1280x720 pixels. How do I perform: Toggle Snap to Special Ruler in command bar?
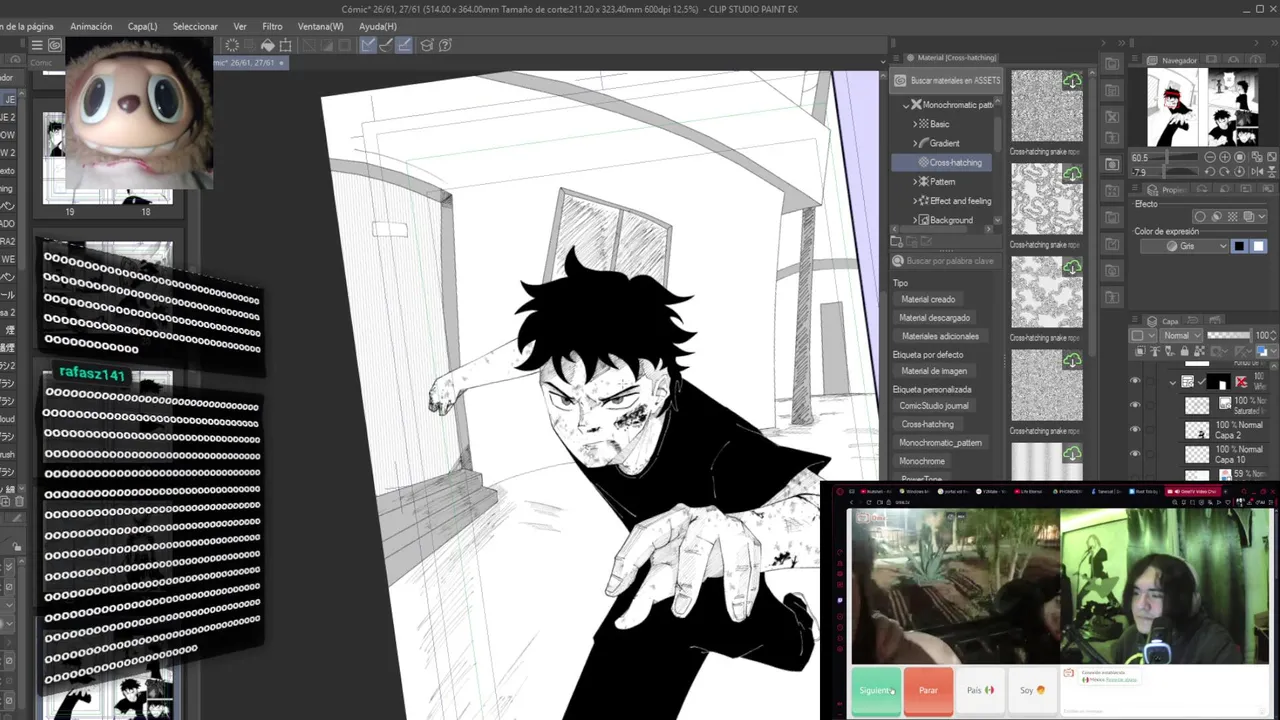(x=386, y=45)
